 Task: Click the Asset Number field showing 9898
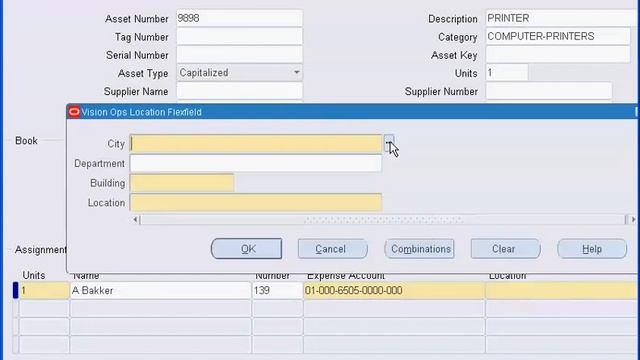(x=240, y=18)
